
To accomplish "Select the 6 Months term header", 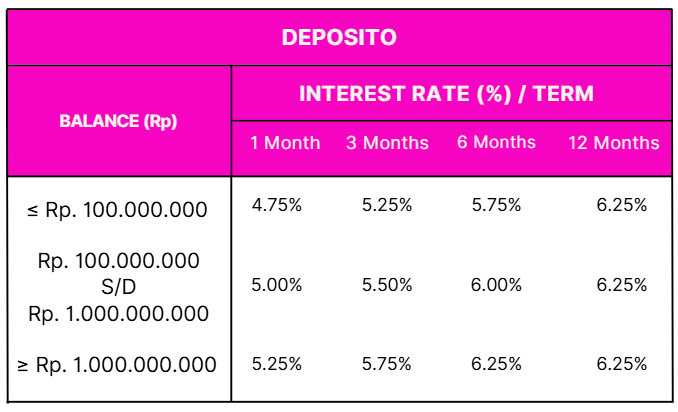I will click(x=496, y=142).
